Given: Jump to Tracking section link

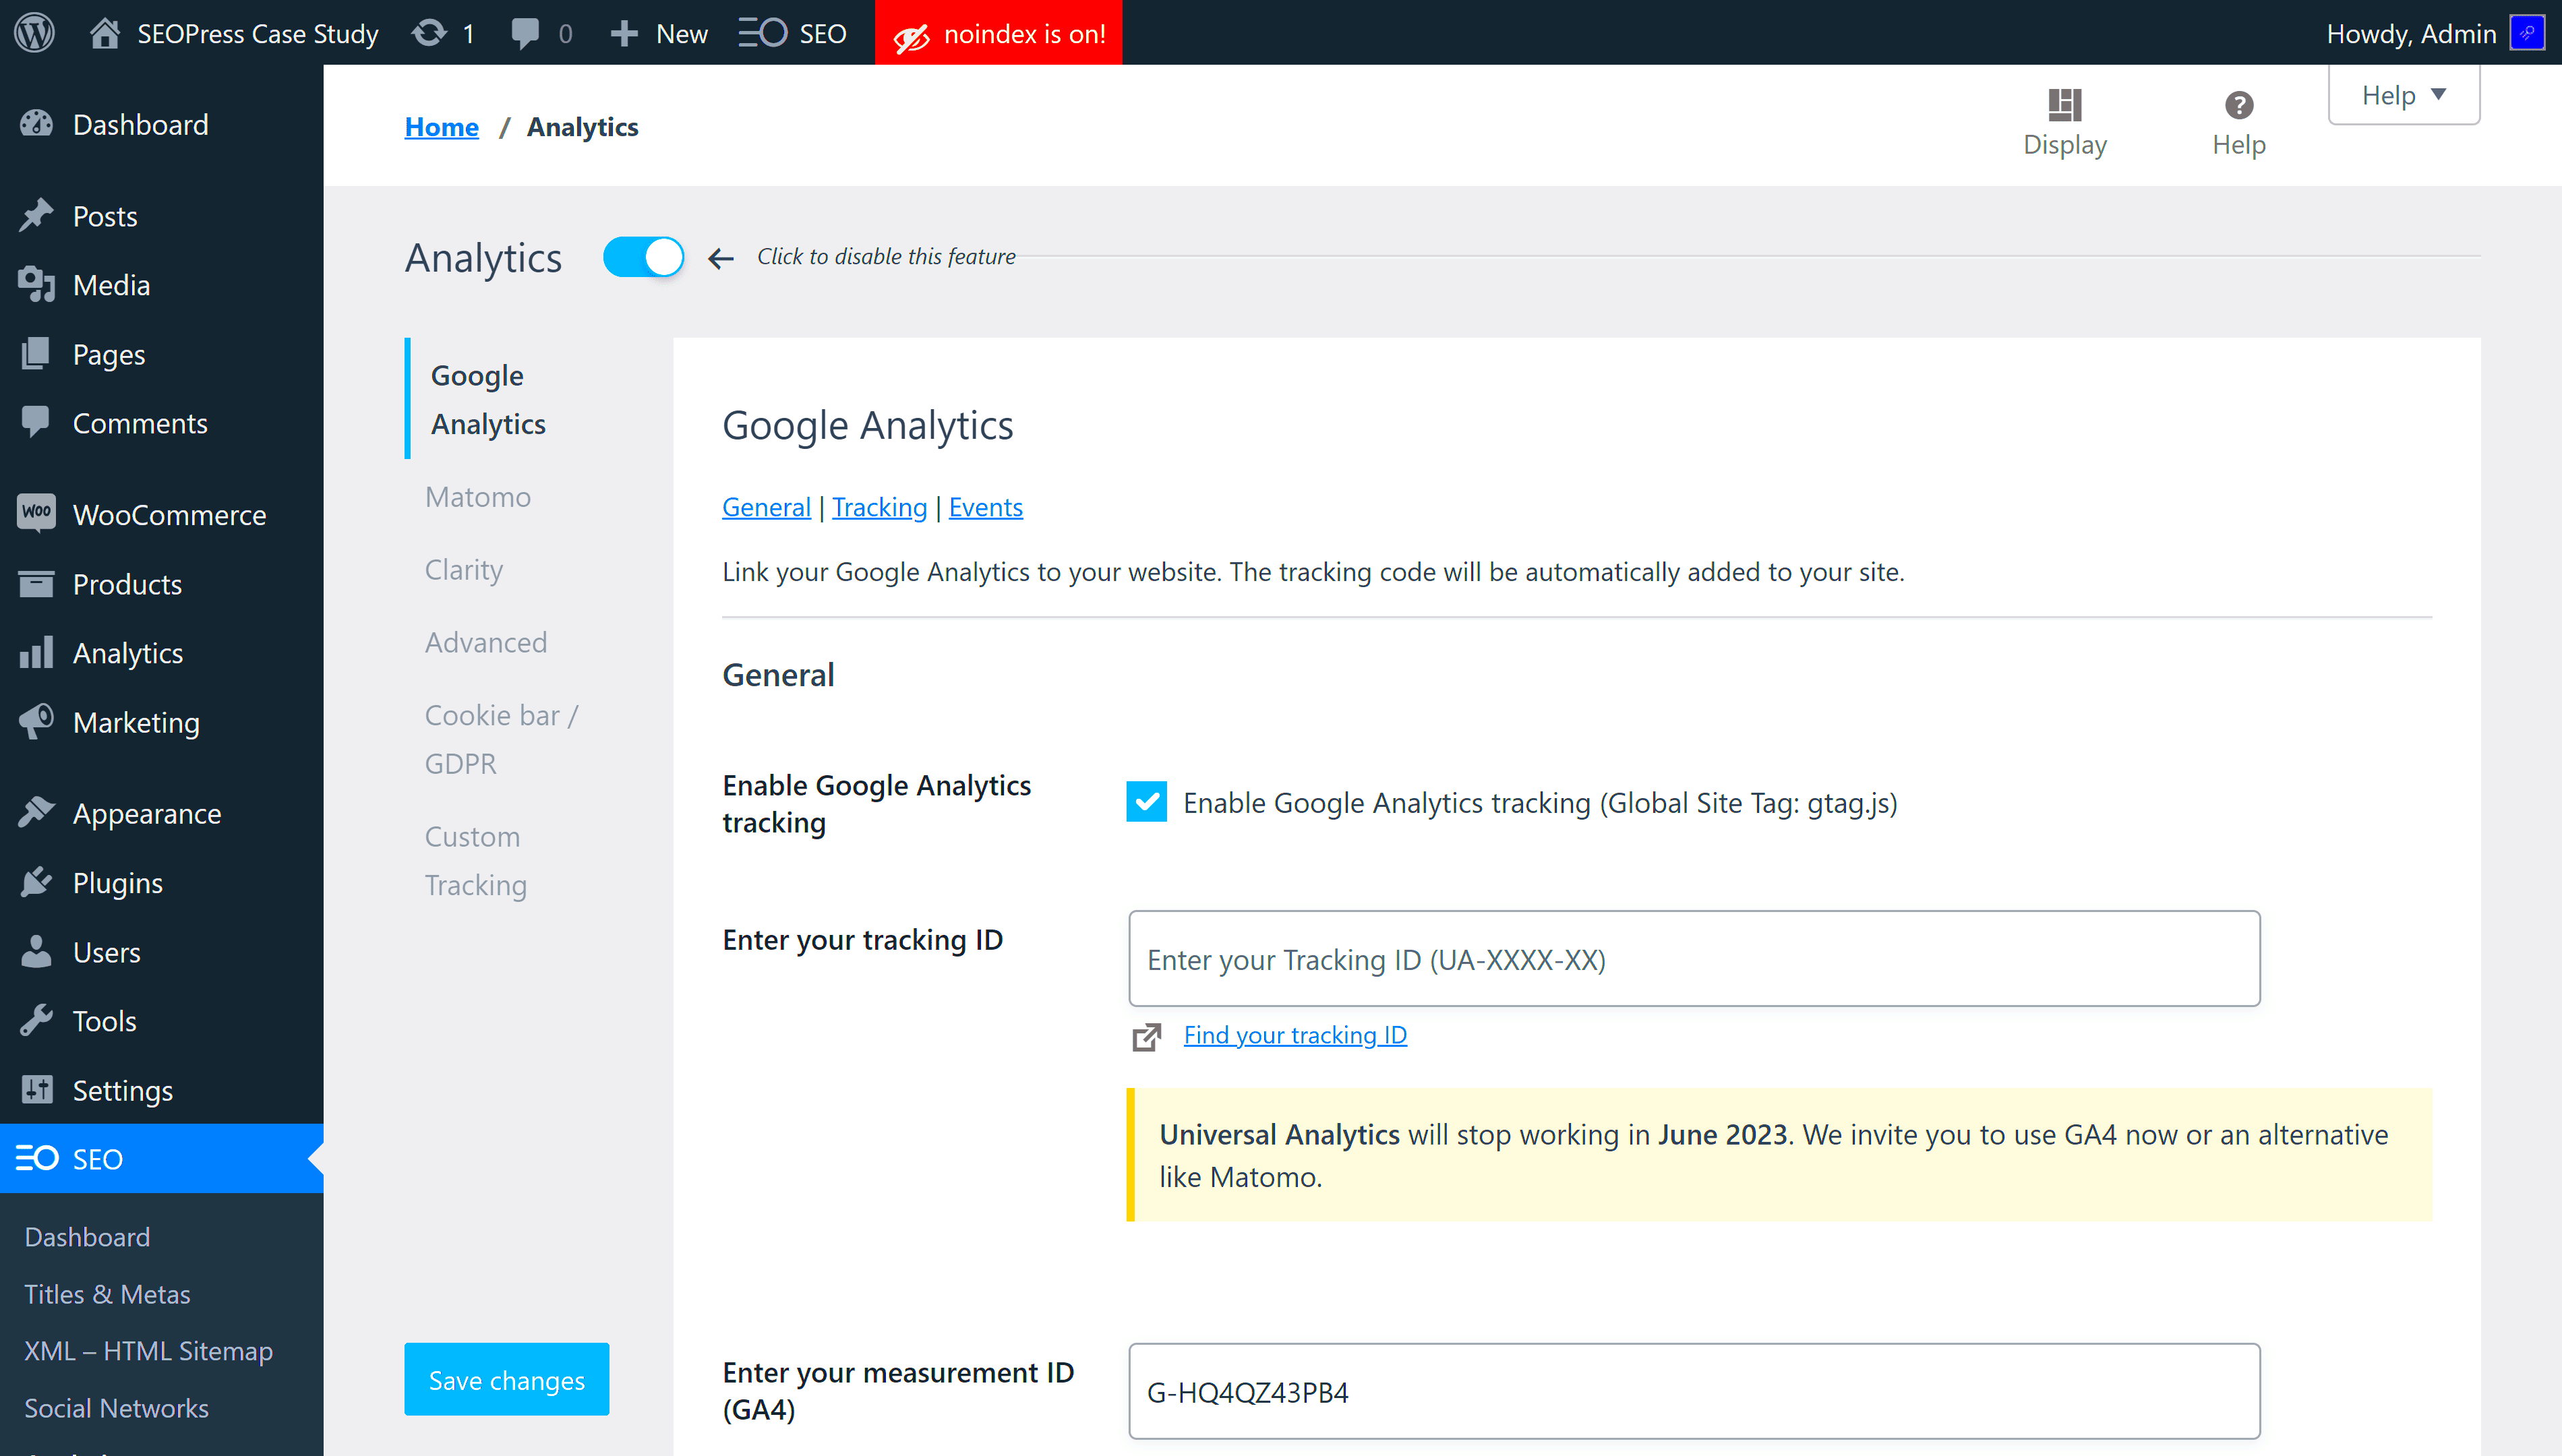Looking at the screenshot, I should (879, 507).
